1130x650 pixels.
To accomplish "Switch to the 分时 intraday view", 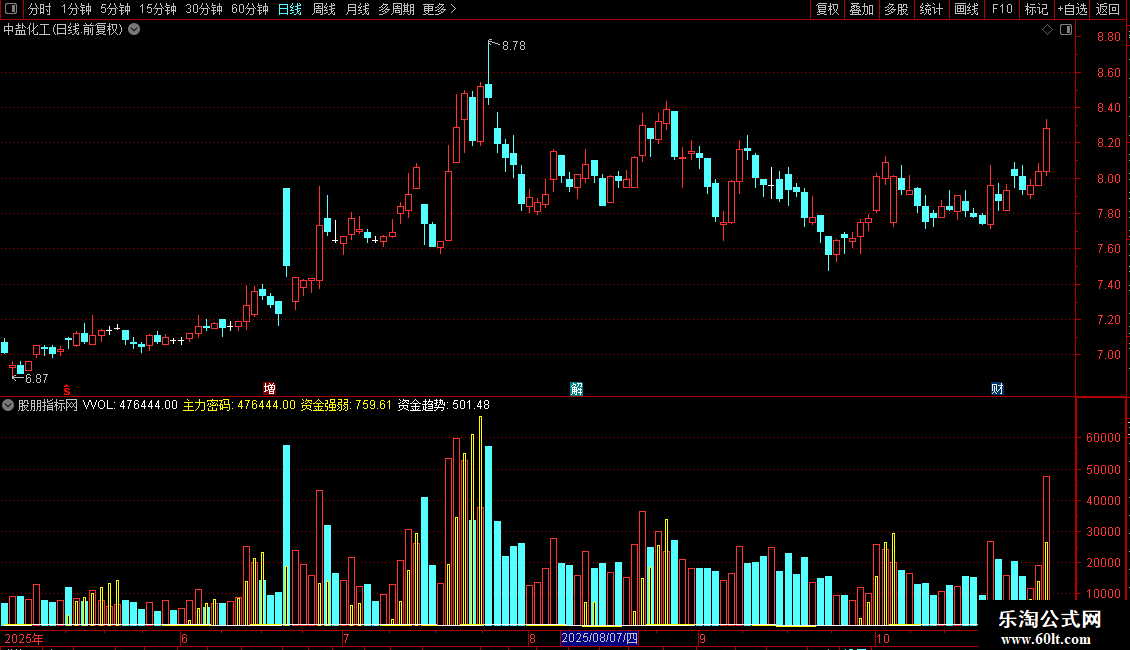I will [40, 9].
